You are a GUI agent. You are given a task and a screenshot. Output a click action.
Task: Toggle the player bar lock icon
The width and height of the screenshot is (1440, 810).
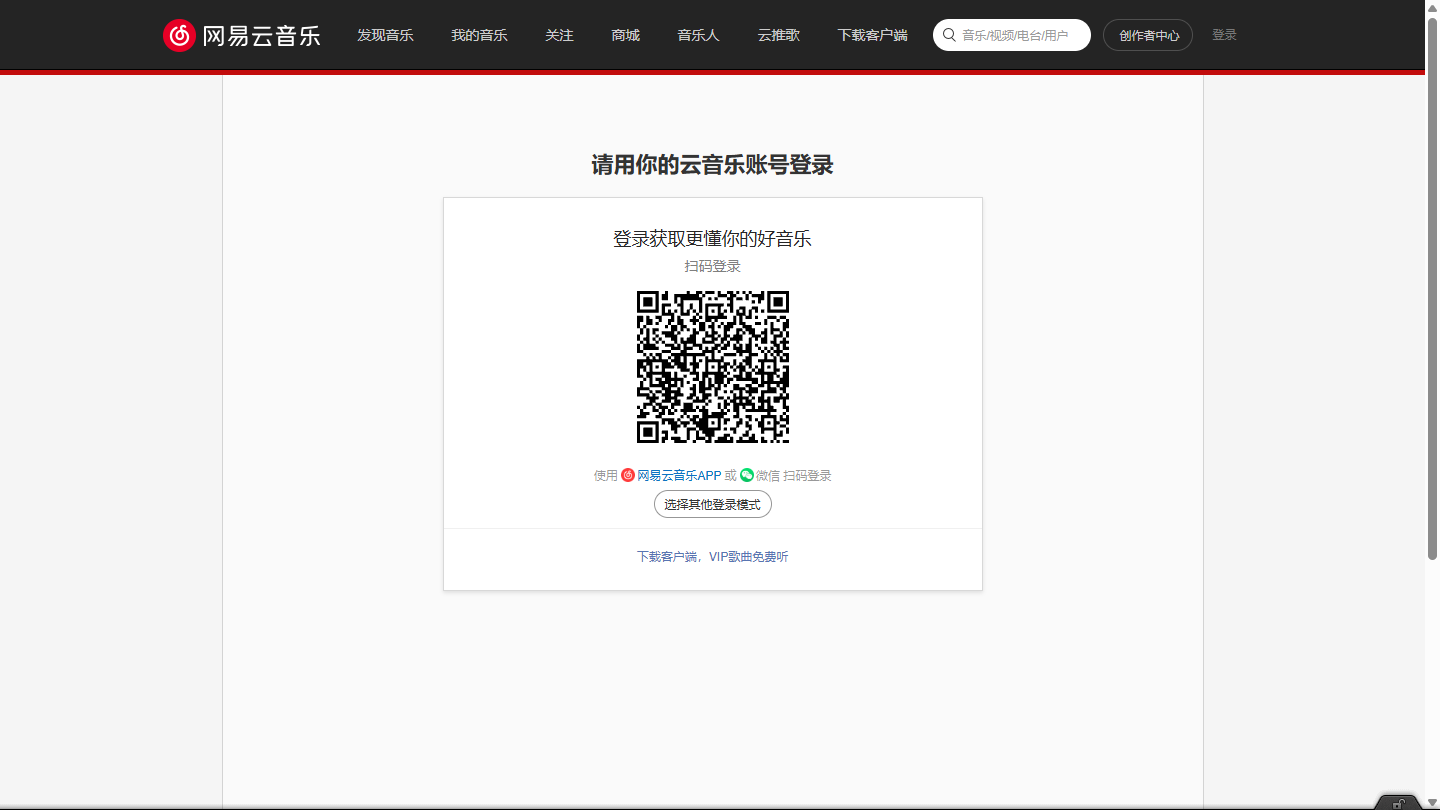point(1399,803)
